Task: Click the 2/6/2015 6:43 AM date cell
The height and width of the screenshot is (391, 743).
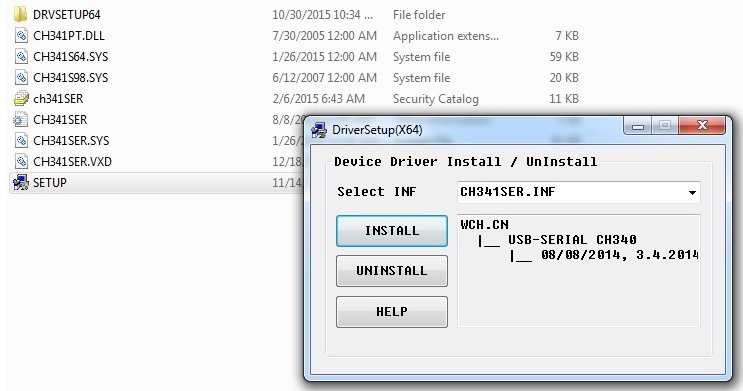Action: tap(318, 99)
